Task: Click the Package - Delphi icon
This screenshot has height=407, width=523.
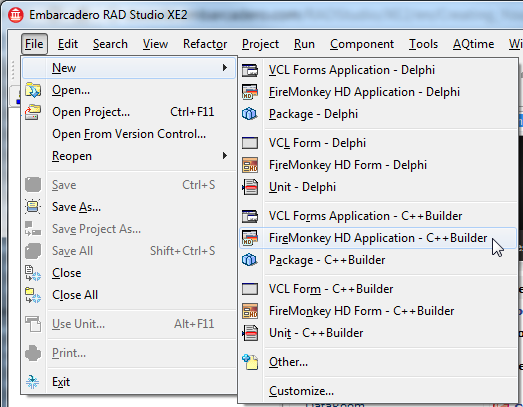Action: pyautogui.click(x=250, y=114)
